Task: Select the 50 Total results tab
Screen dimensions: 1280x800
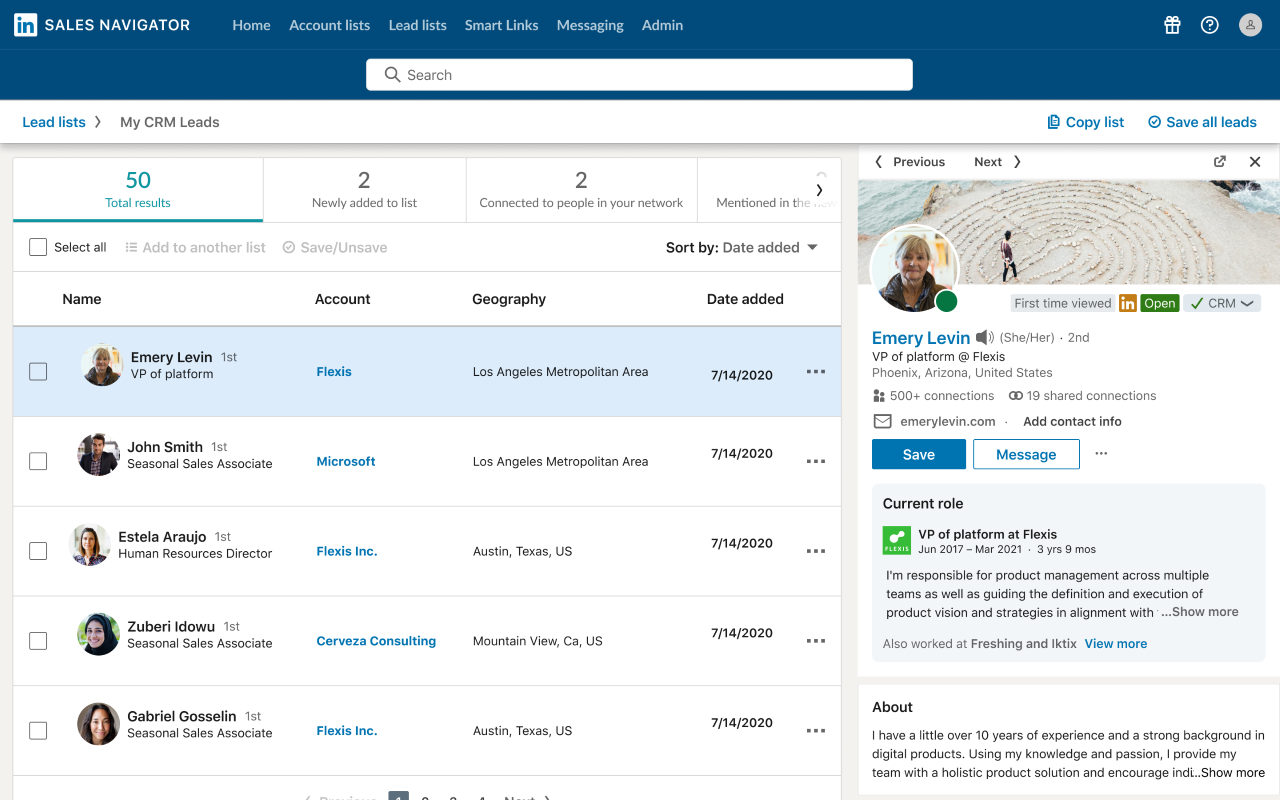Action: (x=138, y=190)
